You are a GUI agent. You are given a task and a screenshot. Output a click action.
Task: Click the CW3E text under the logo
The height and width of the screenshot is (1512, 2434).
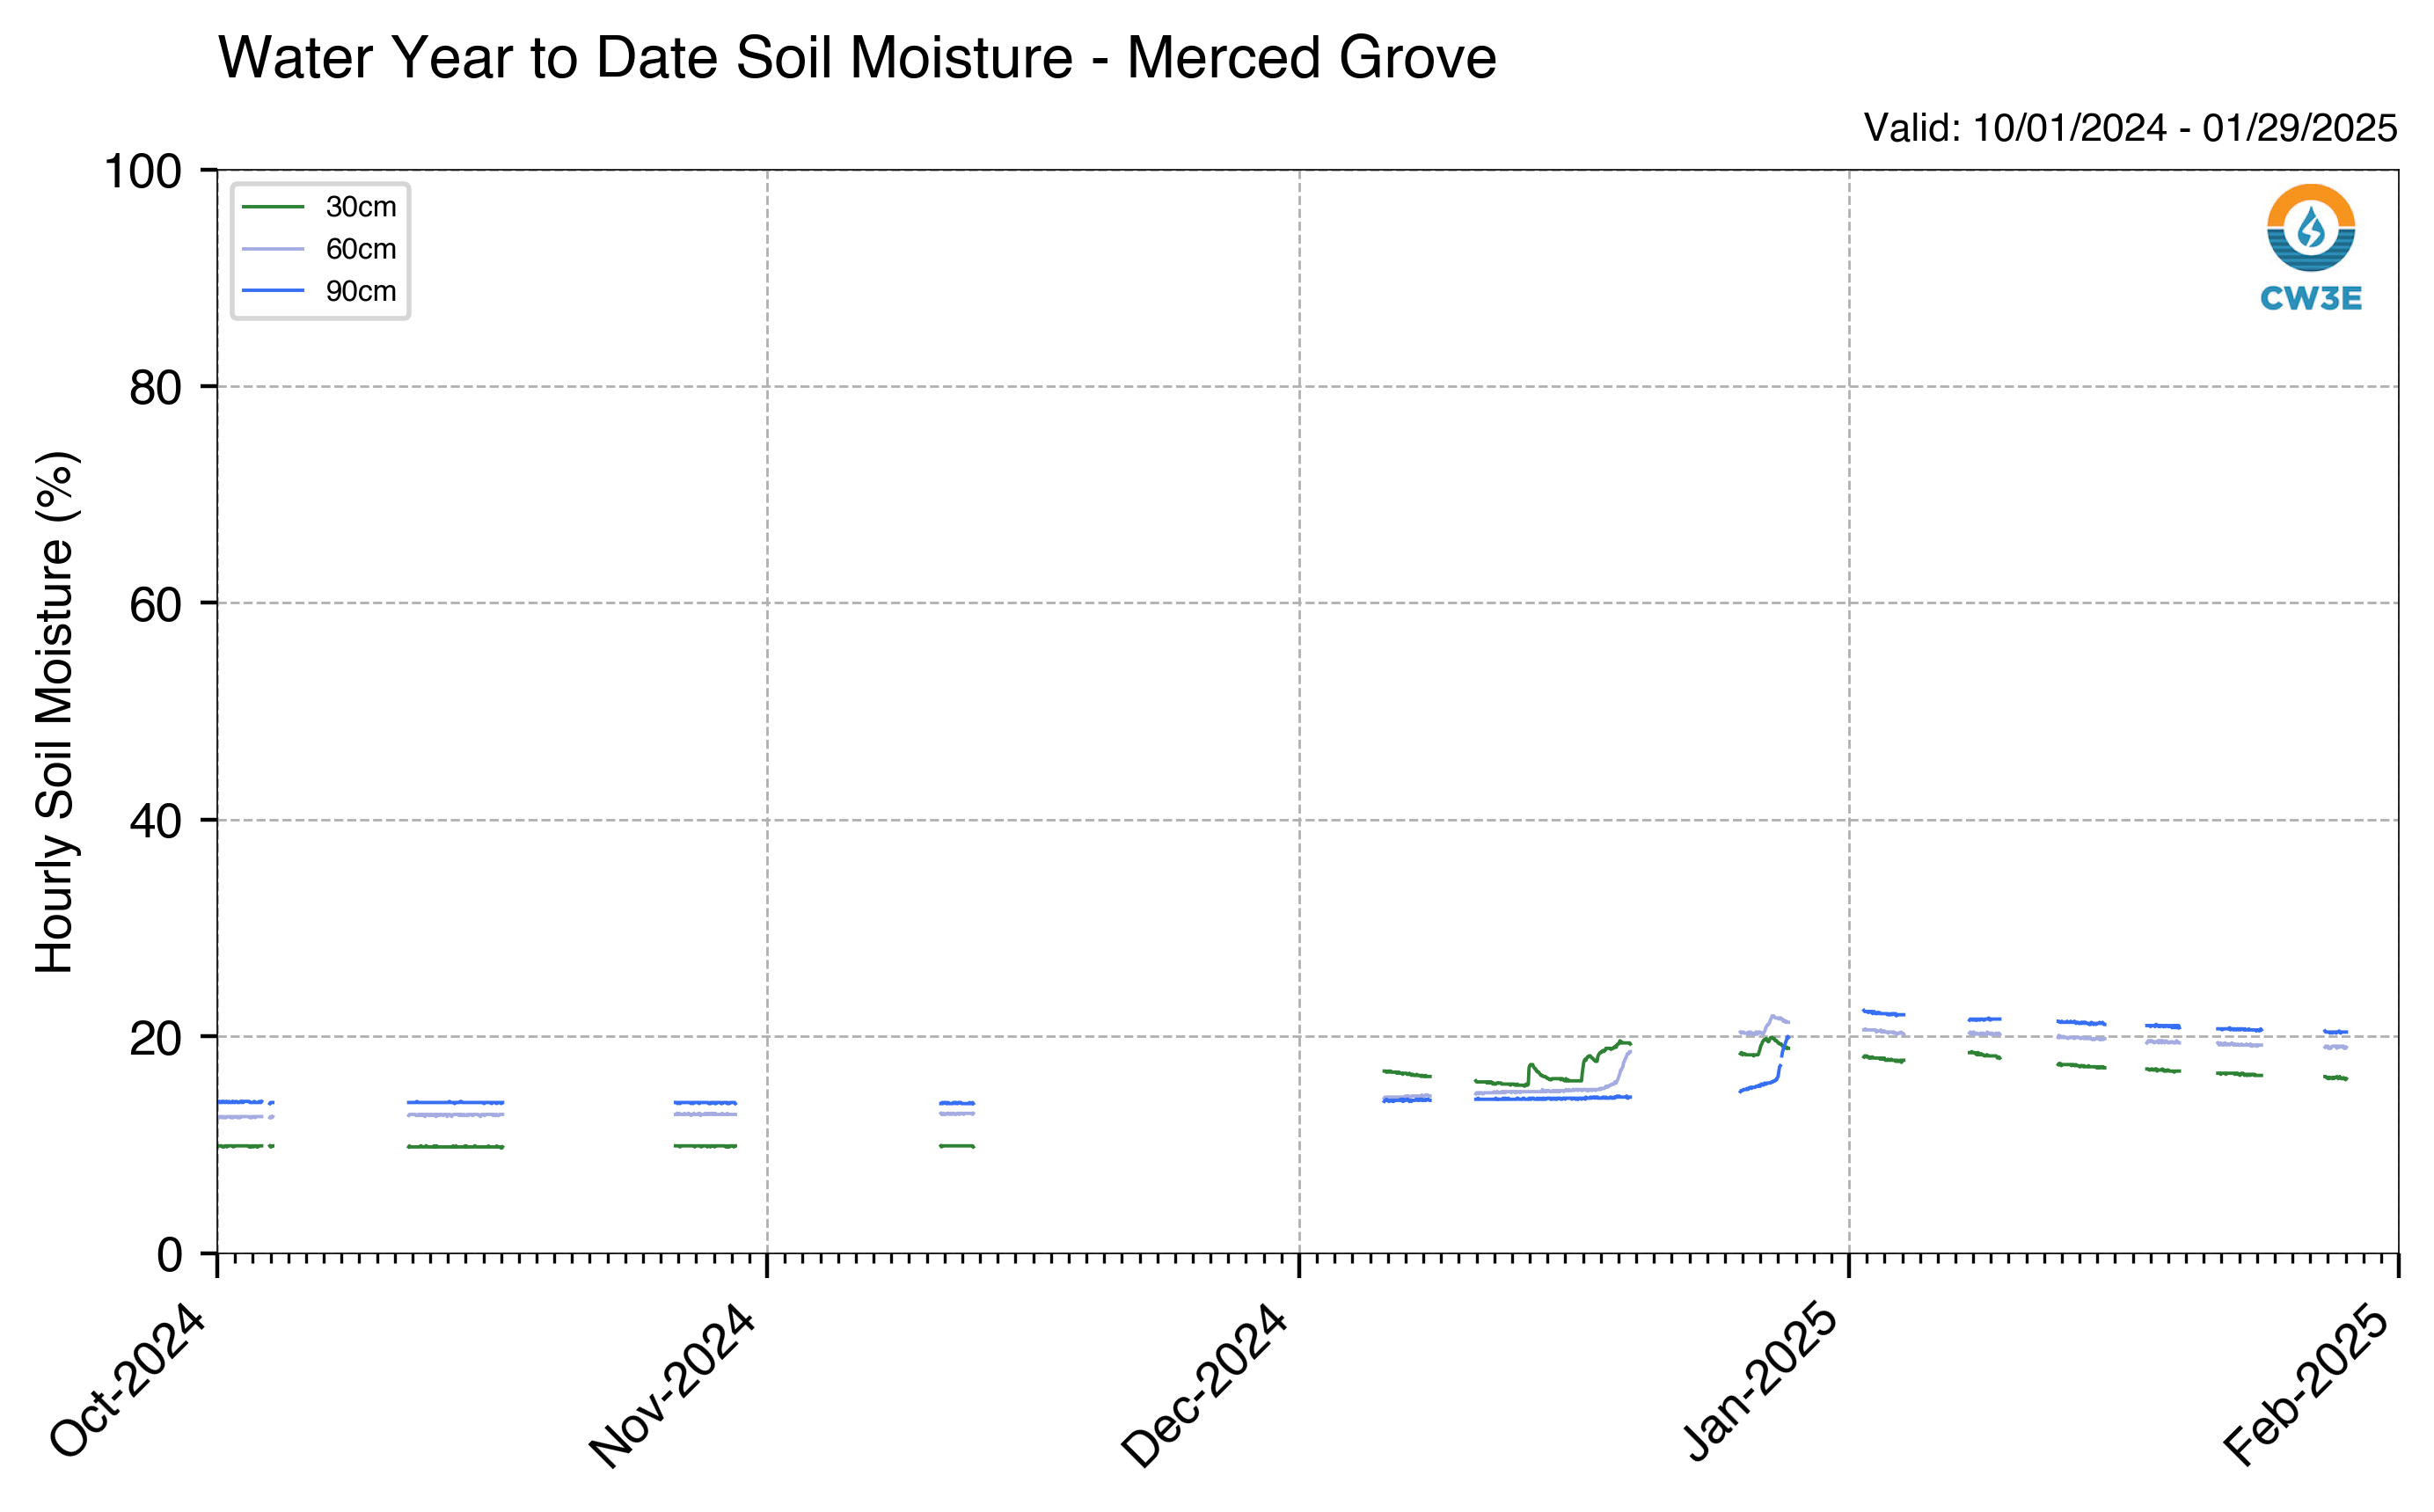(2310, 298)
